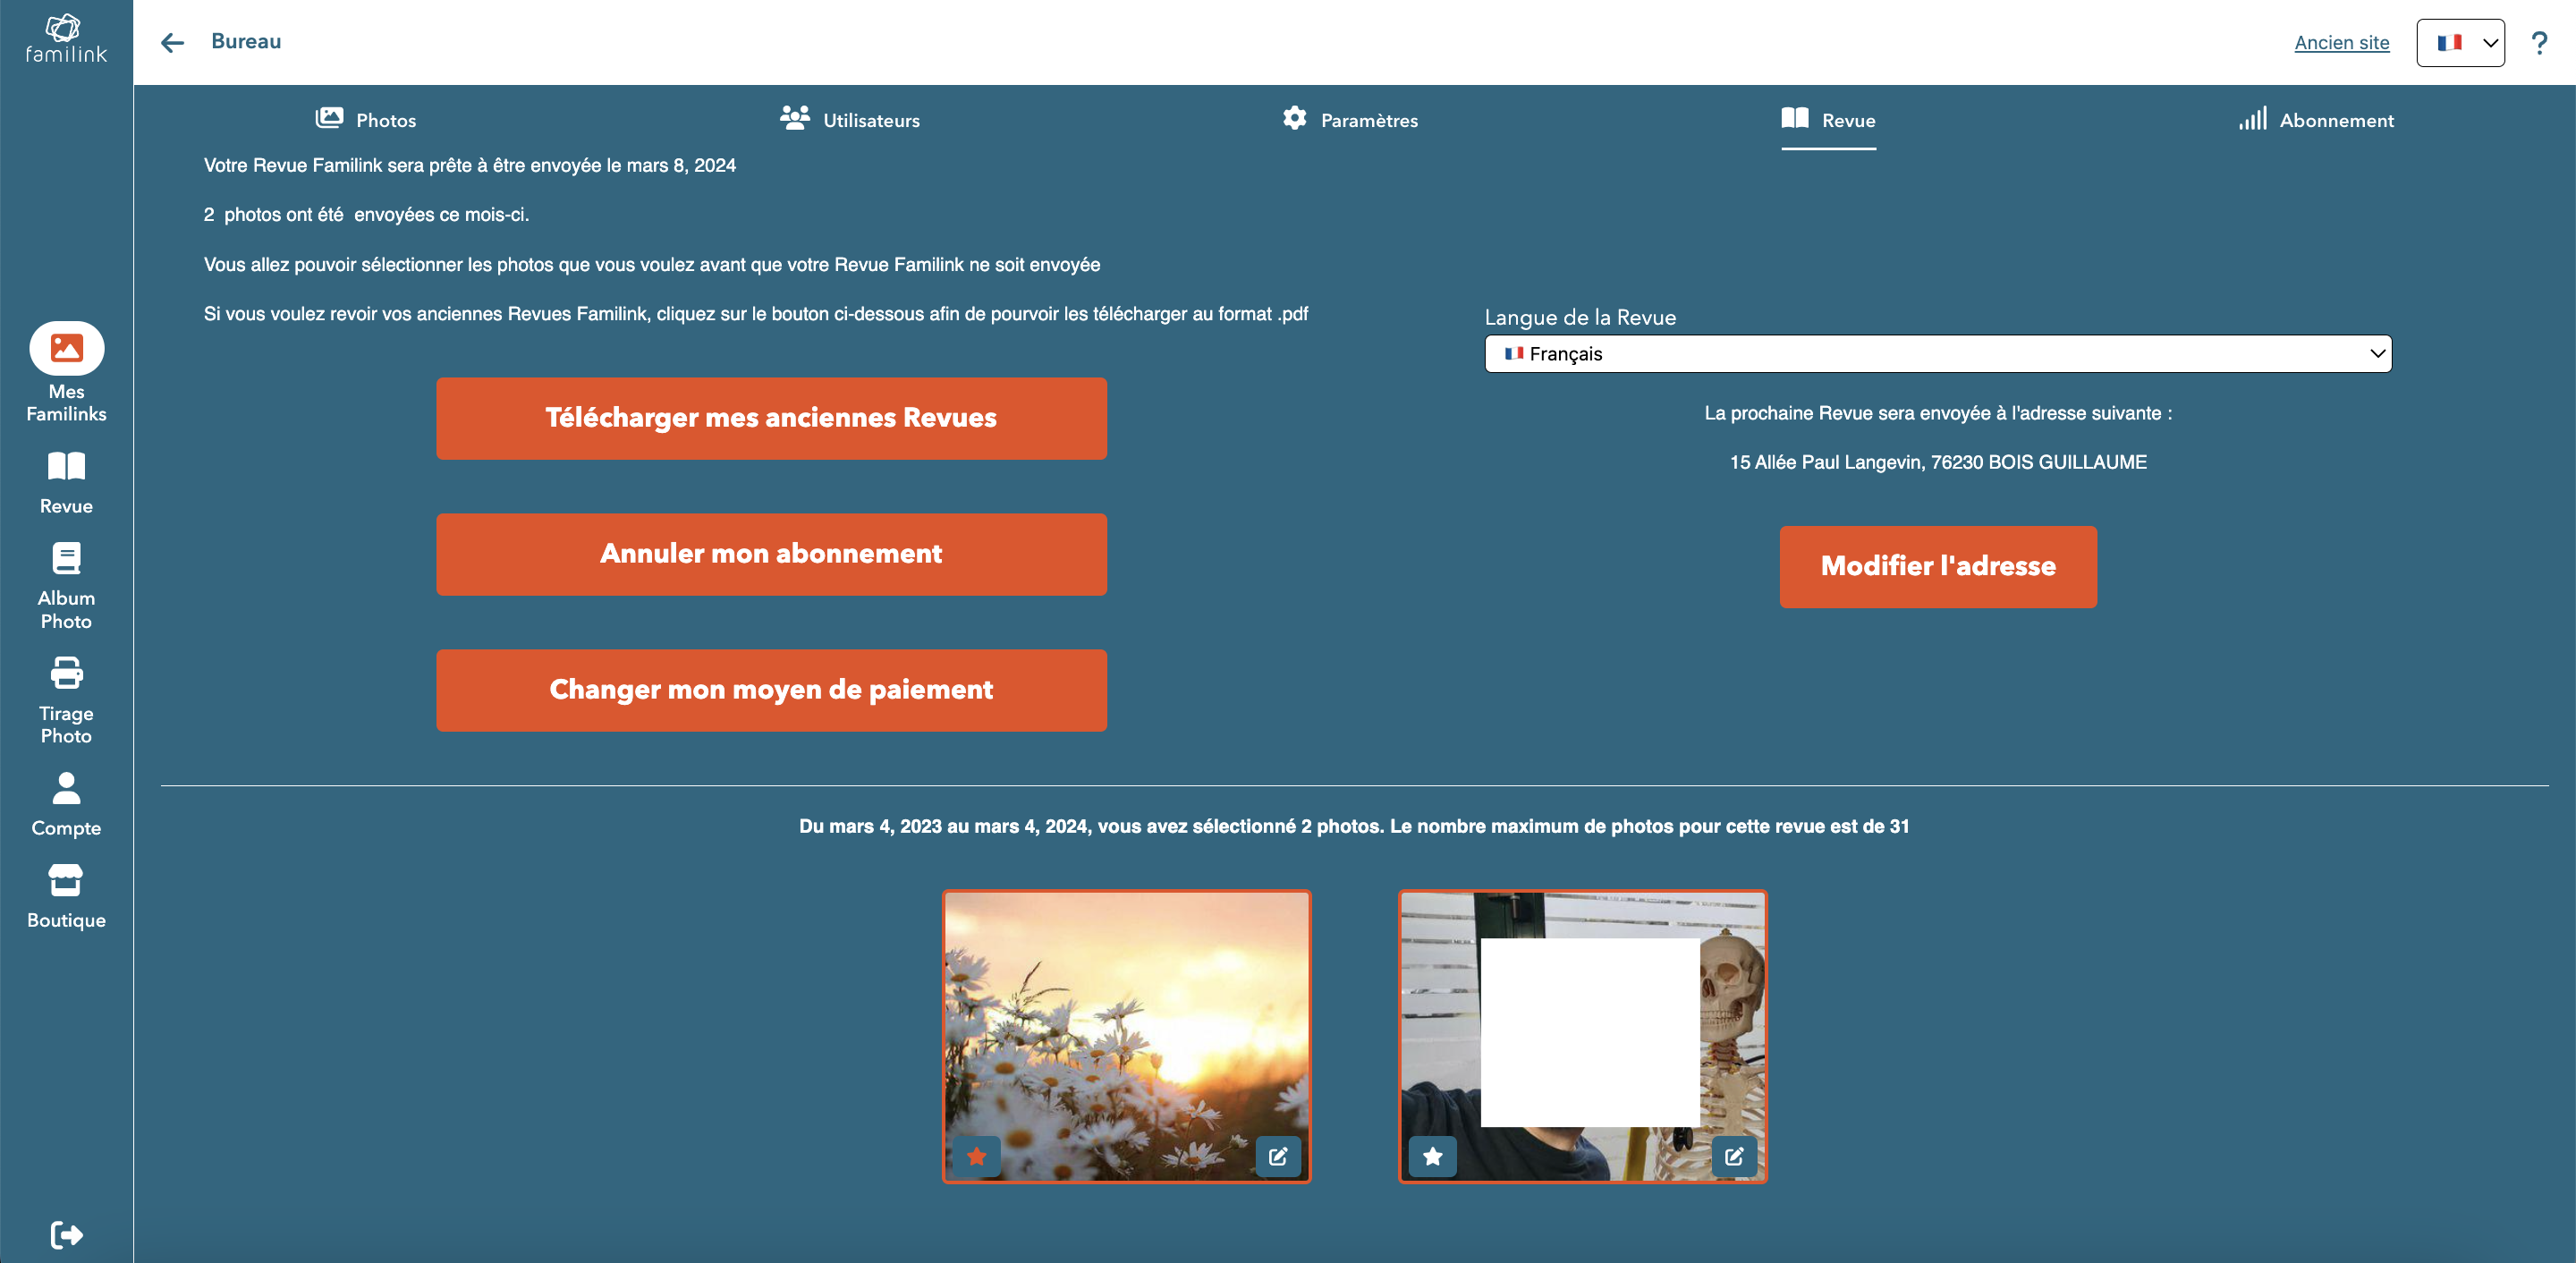Click the back arrow next to Bureau
Viewport: 2576px width, 1263px height.
pyautogui.click(x=173, y=42)
